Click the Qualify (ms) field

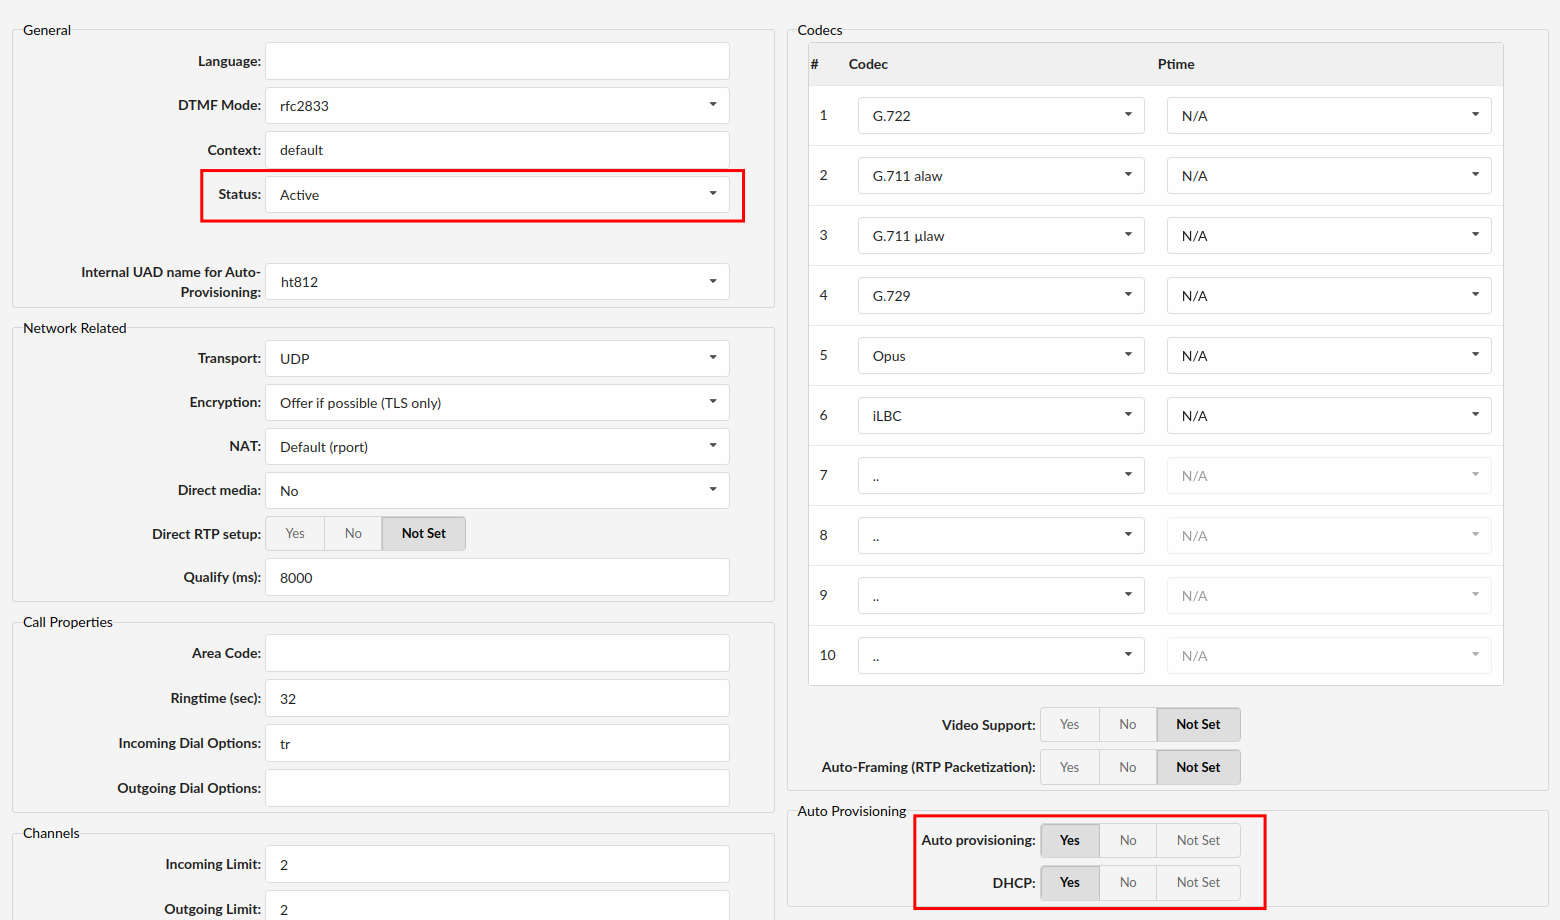pos(497,577)
